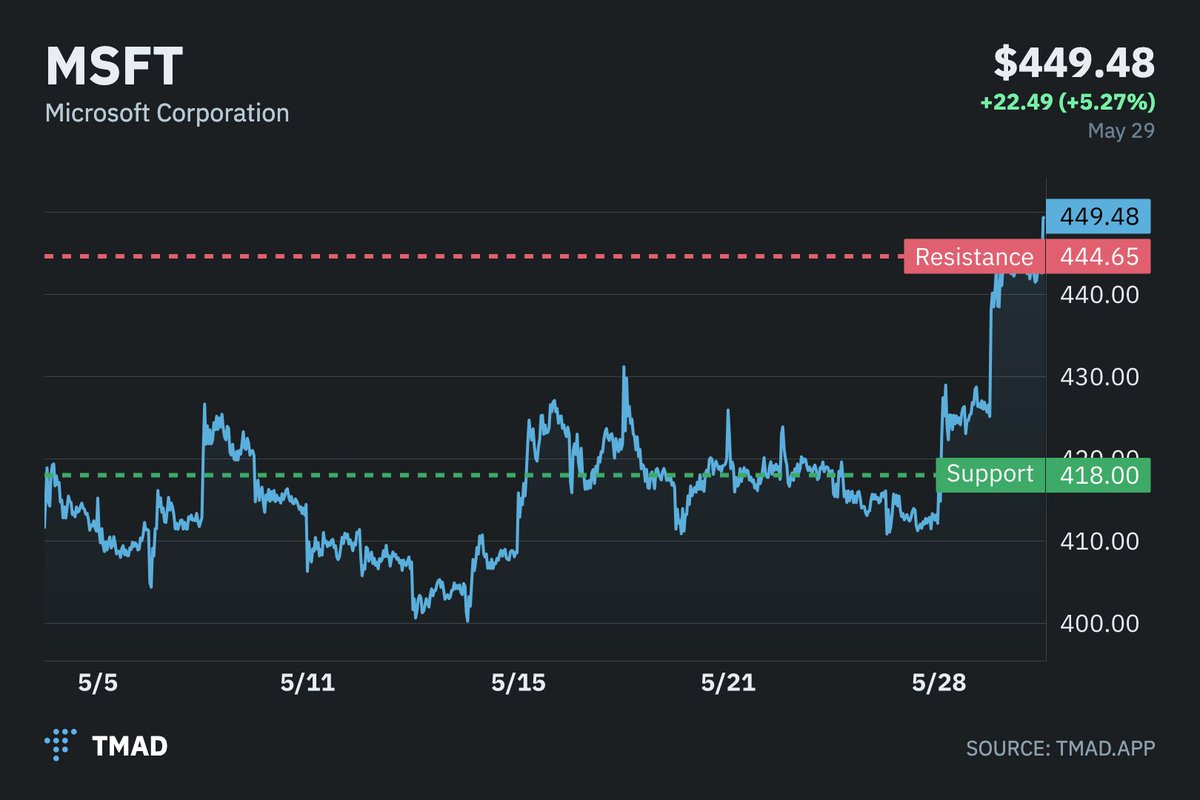This screenshot has width=1200, height=800.
Task: Click the 440.00 axis label
Action: pyautogui.click(x=1098, y=295)
